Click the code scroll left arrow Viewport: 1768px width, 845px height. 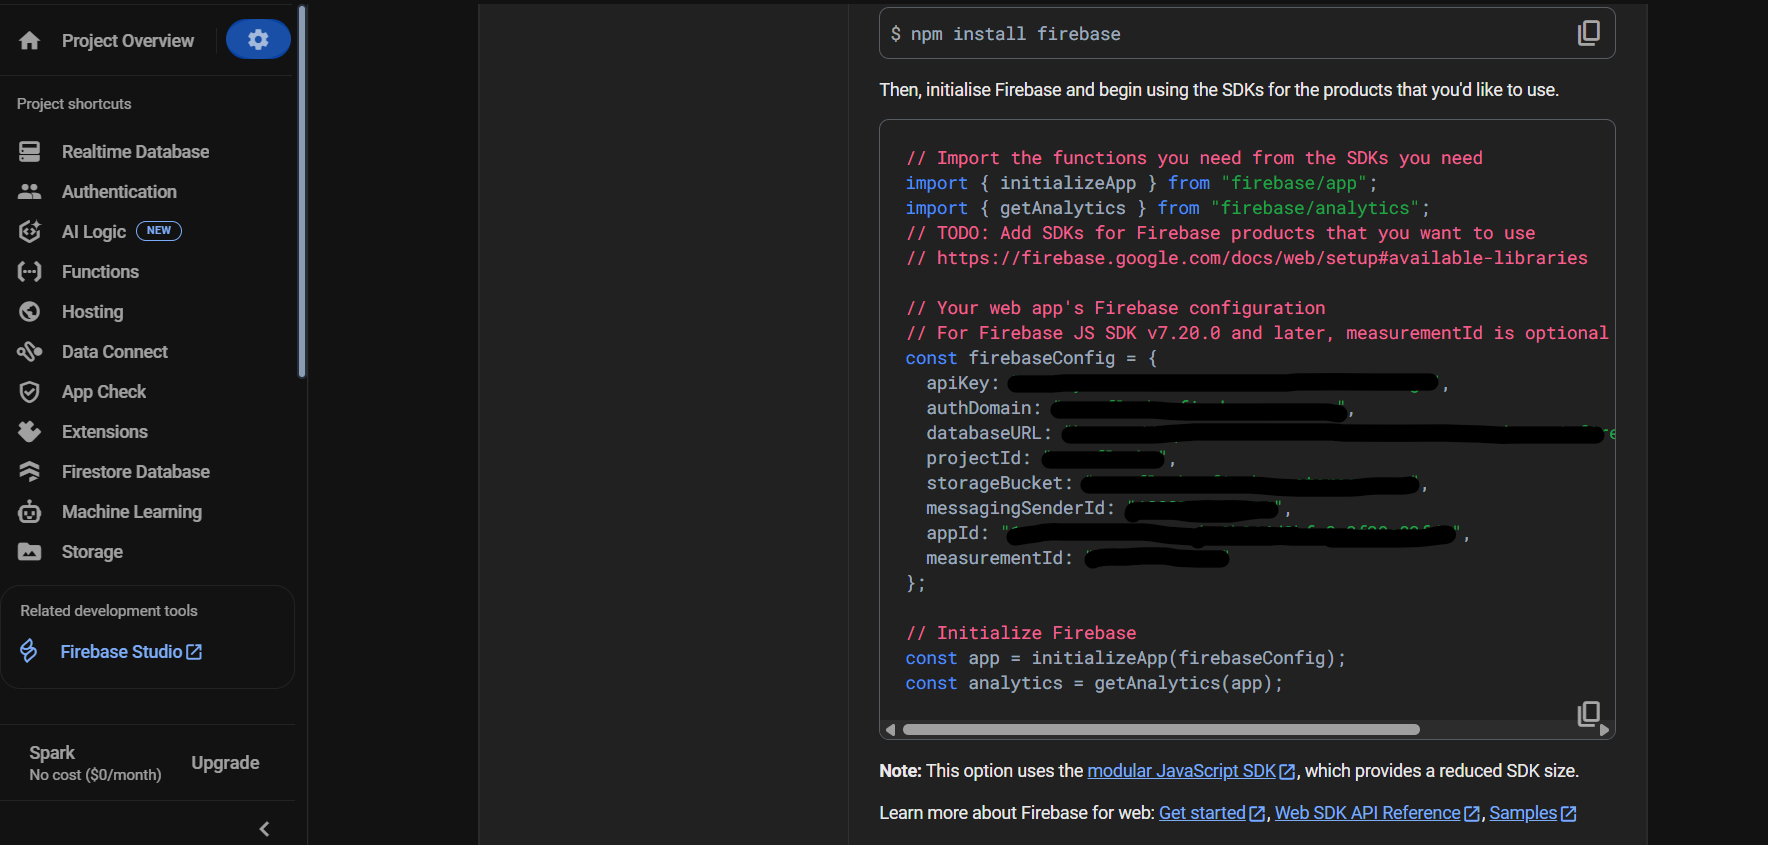(890, 730)
